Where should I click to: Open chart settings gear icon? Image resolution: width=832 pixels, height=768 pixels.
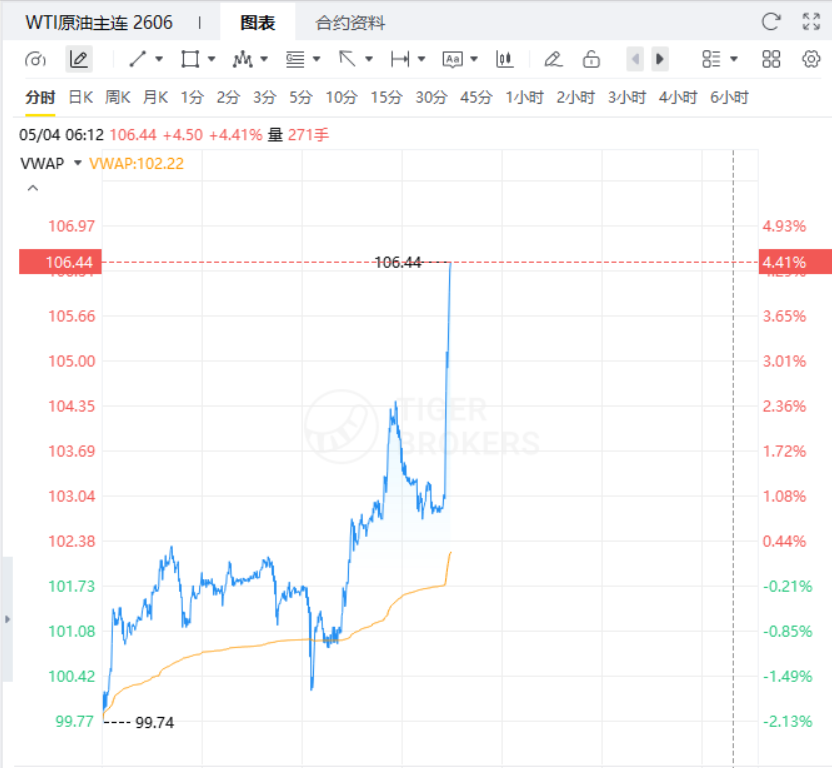click(x=811, y=59)
